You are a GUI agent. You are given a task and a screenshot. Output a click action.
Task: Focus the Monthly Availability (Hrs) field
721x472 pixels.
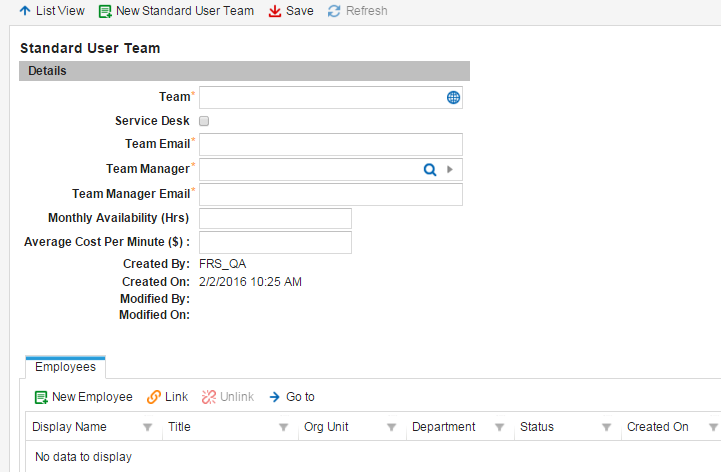click(276, 218)
